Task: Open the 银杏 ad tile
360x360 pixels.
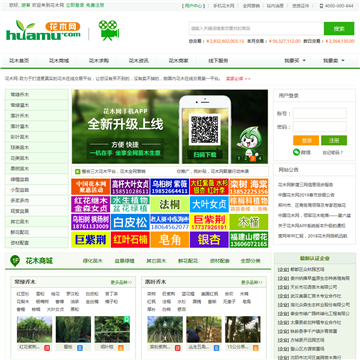Action: coord(209,240)
